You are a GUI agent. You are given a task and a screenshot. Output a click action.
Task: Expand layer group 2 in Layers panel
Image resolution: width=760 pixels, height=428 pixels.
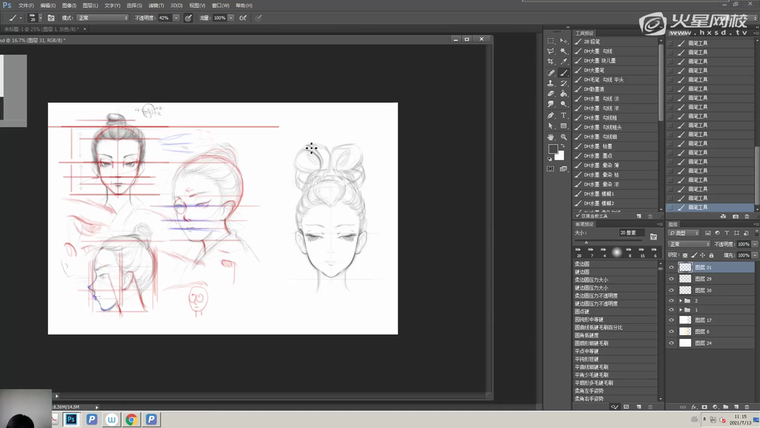(x=680, y=300)
